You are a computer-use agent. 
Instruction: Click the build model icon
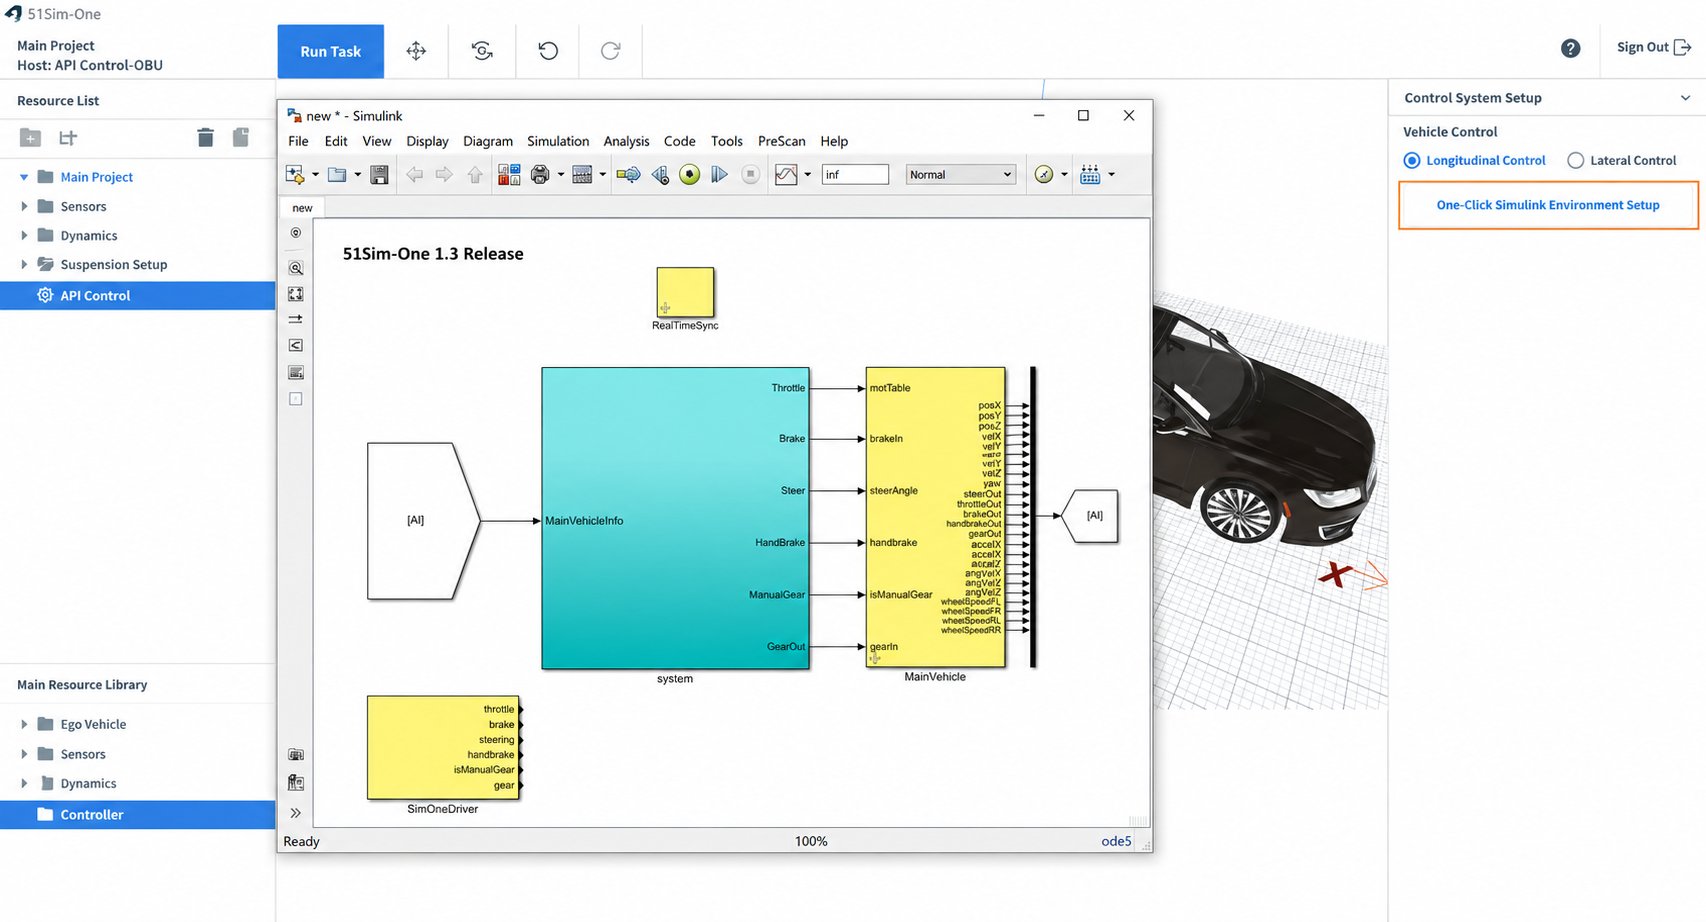[x=1090, y=175]
